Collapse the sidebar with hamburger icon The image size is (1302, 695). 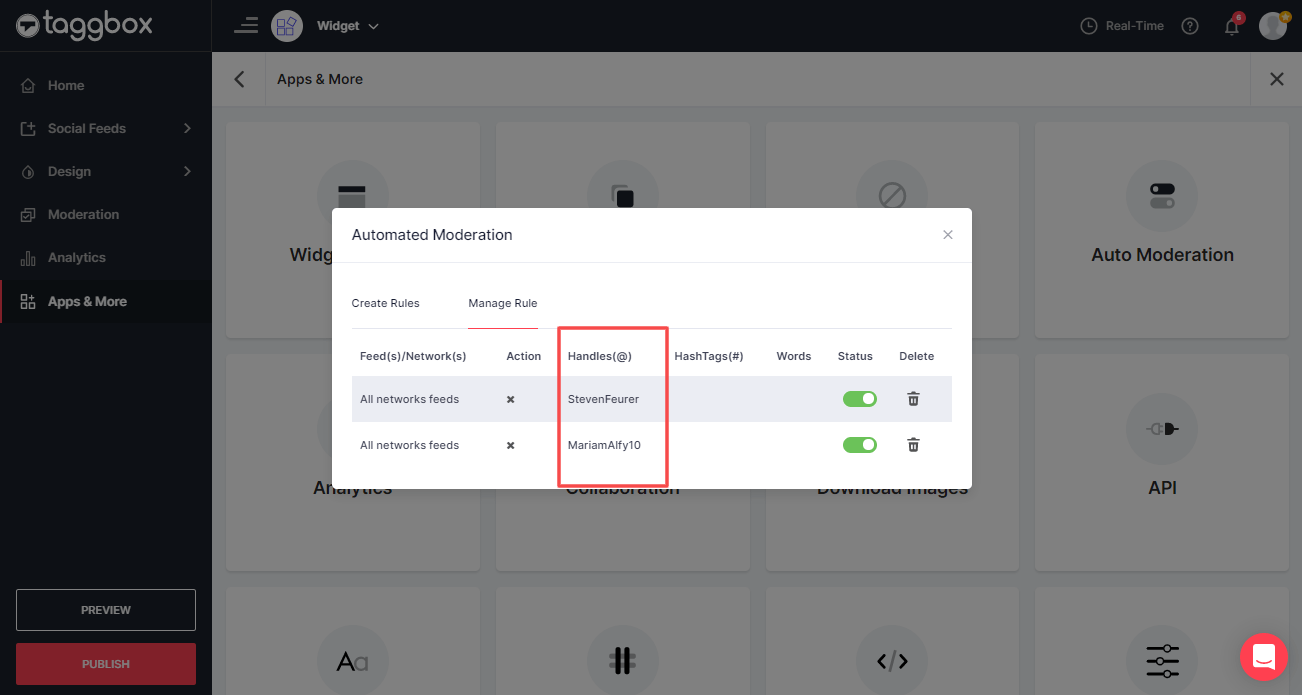pyautogui.click(x=245, y=26)
